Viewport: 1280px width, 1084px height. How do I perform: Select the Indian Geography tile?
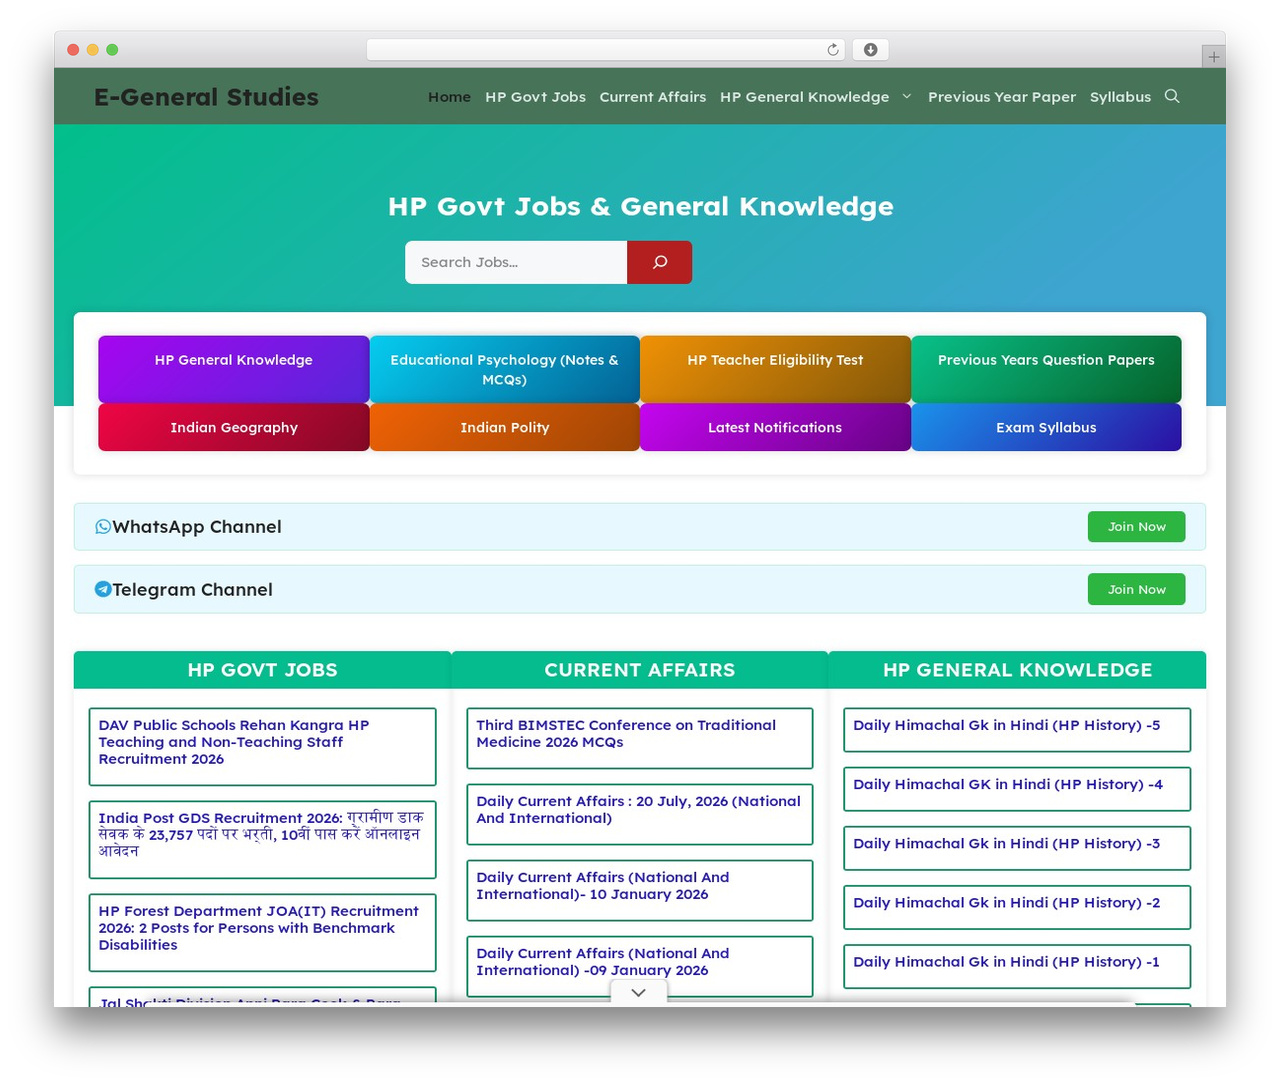click(x=234, y=427)
